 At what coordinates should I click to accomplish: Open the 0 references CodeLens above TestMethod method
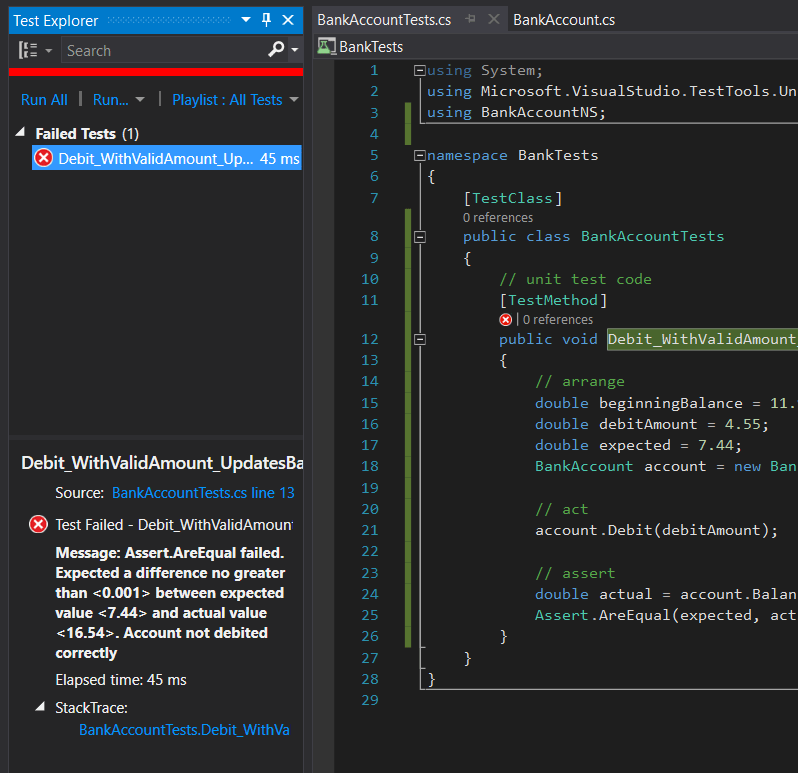coord(558,320)
